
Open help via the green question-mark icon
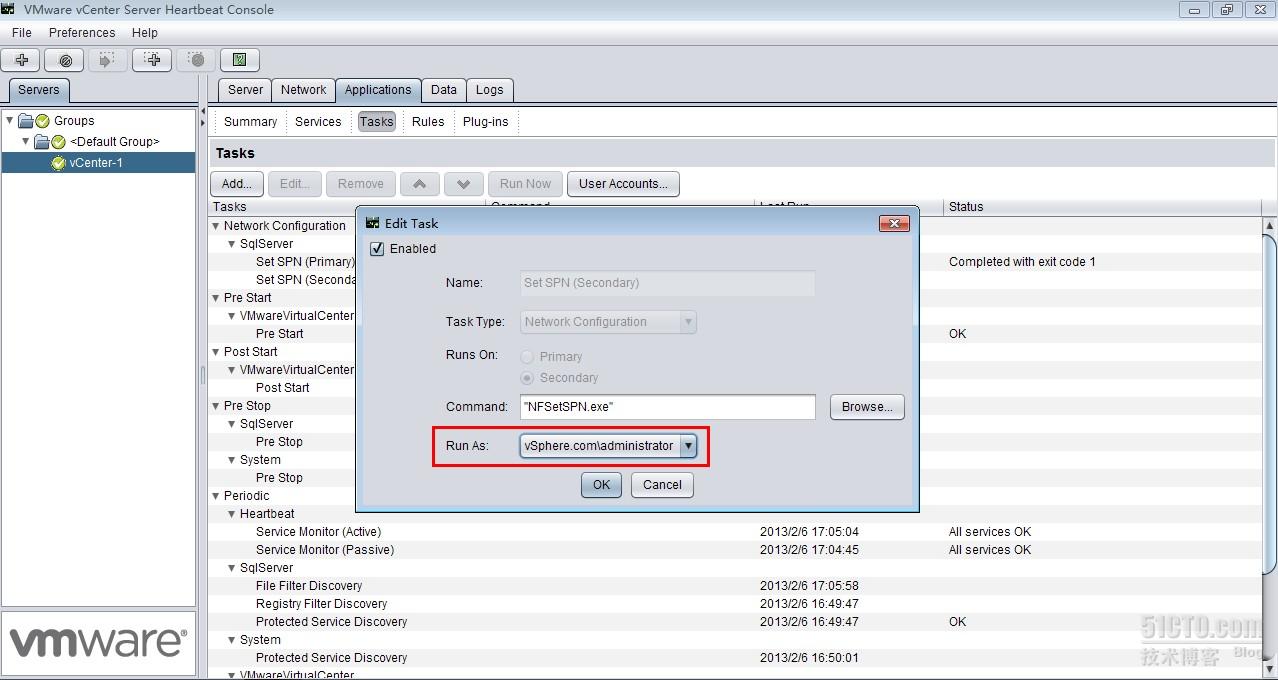point(240,60)
